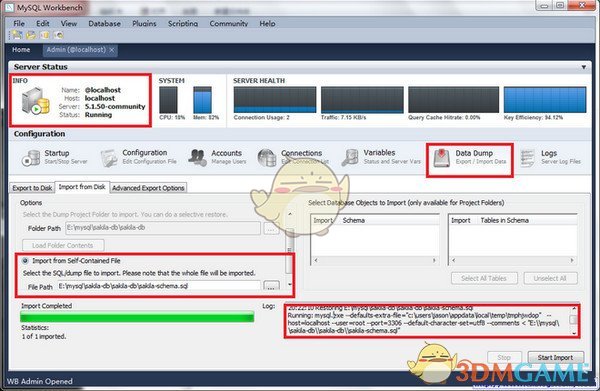Close the Admin (@localhost) tab

point(112,50)
